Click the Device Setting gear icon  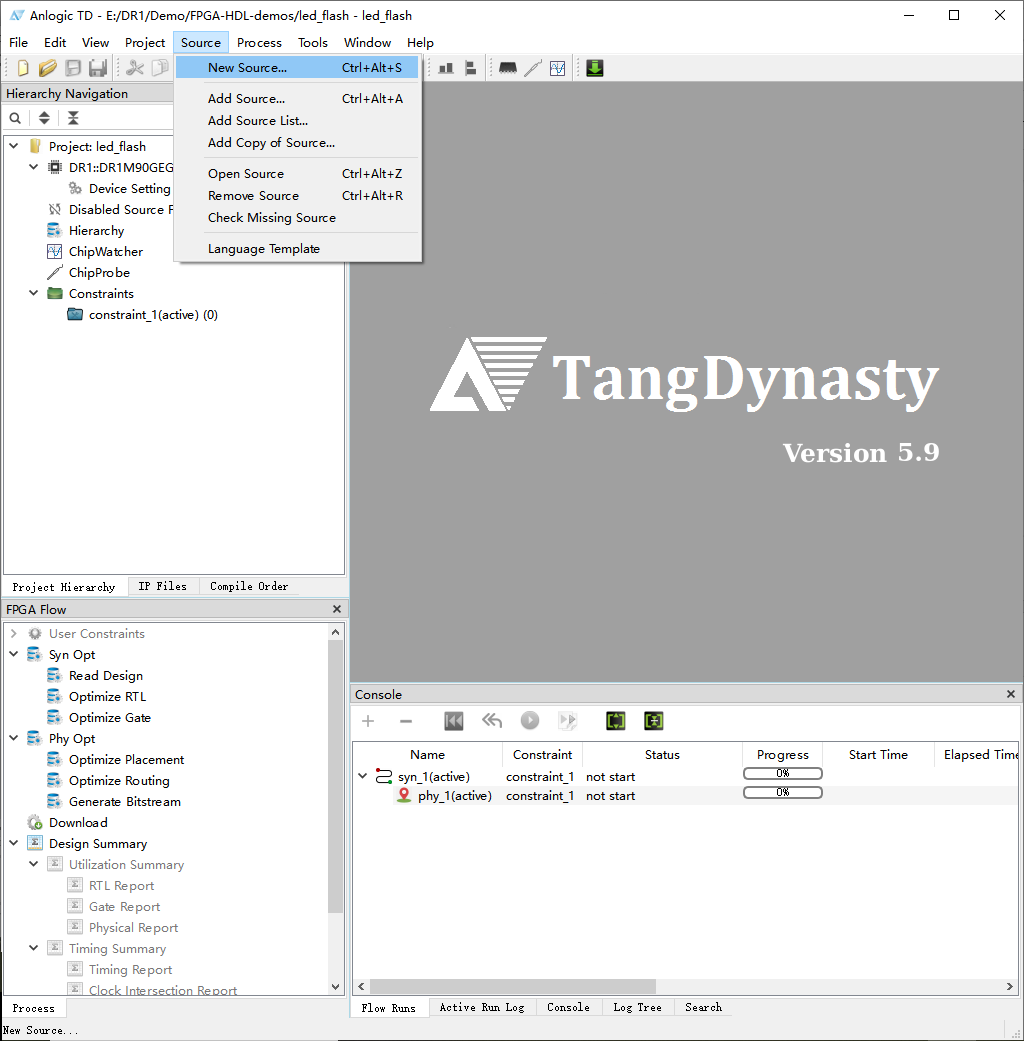[x=75, y=189]
